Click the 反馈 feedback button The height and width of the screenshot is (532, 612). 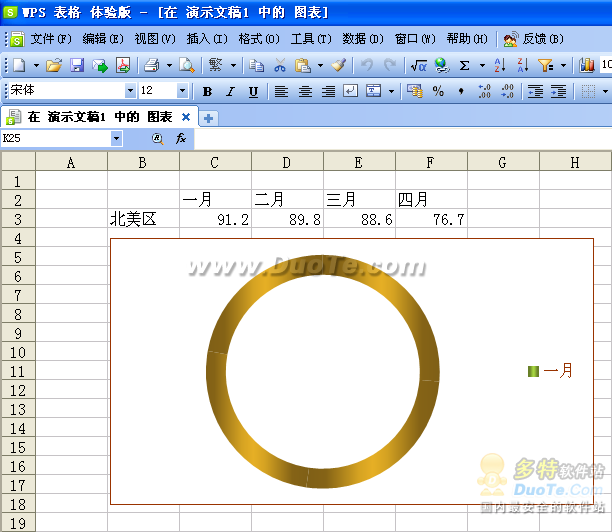pyautogui.click(x=535, y=39)
